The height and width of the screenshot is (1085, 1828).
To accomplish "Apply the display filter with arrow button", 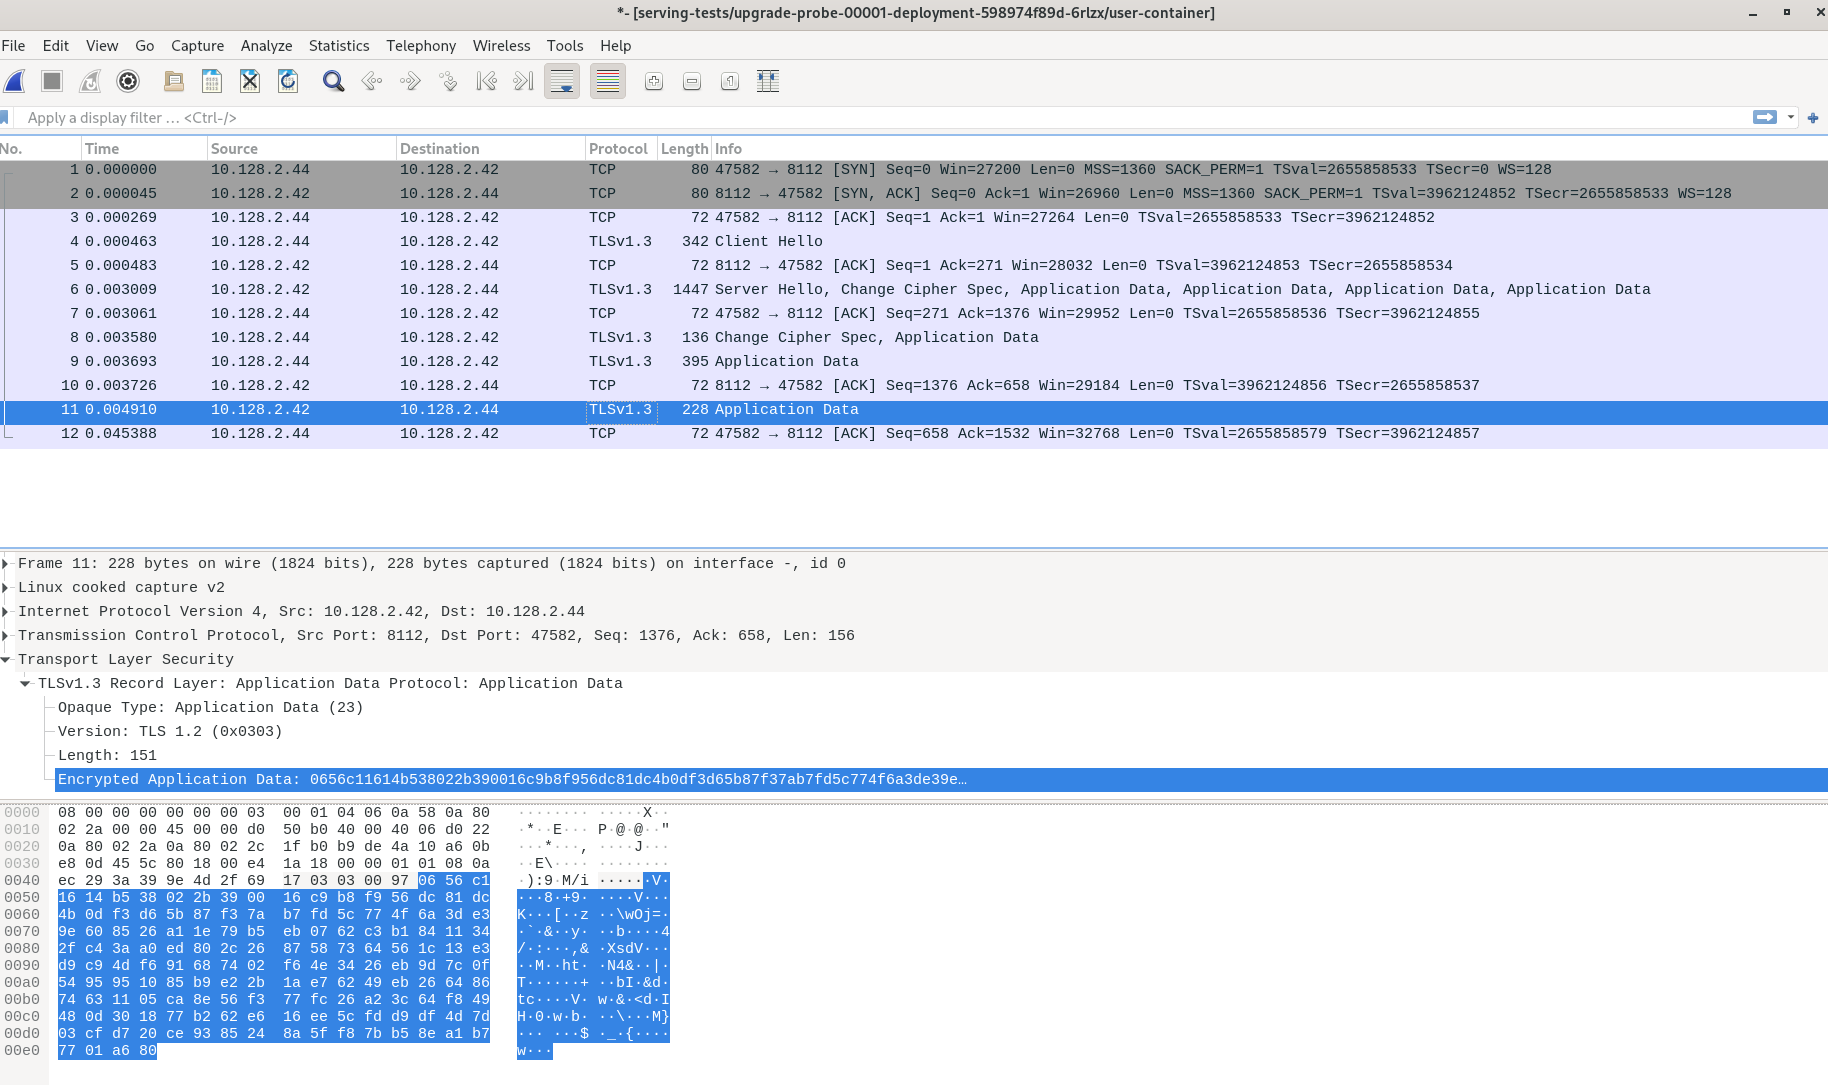I will tap(1764, 117).
